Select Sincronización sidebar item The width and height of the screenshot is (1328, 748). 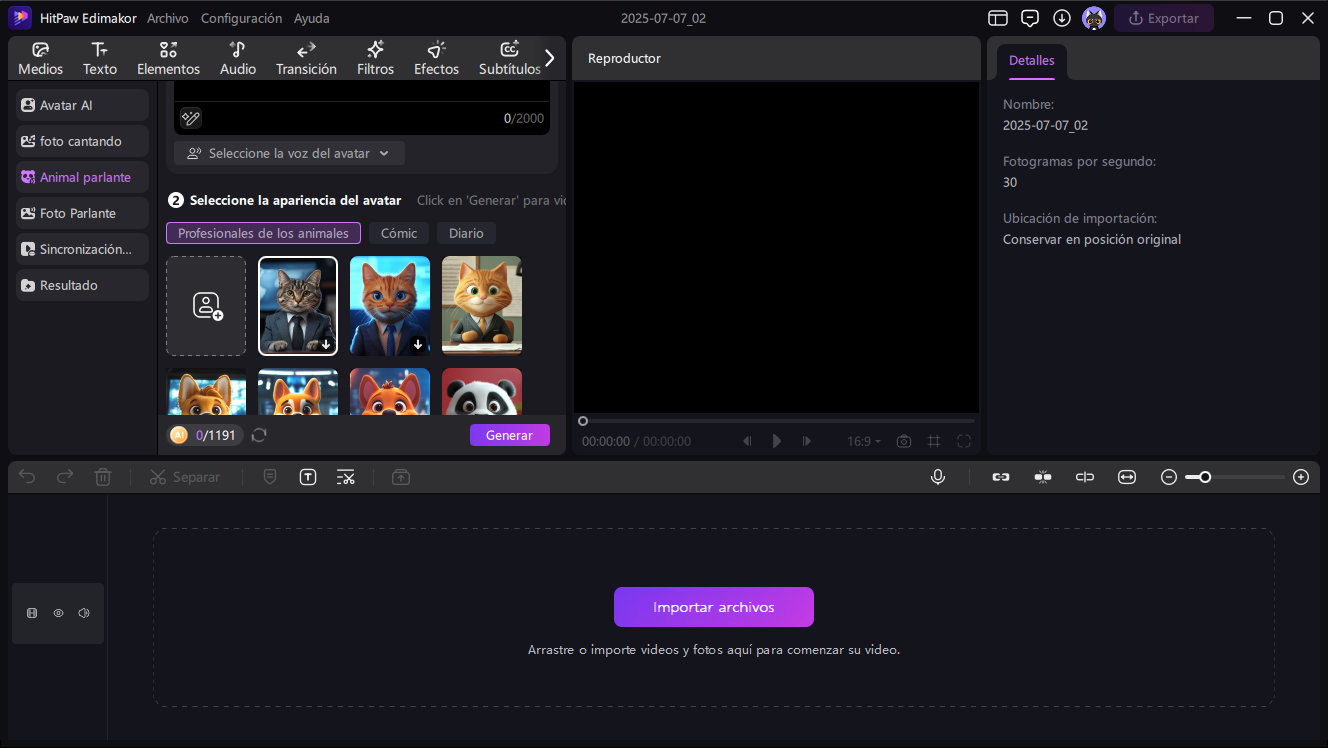click(x=82, y=249)
